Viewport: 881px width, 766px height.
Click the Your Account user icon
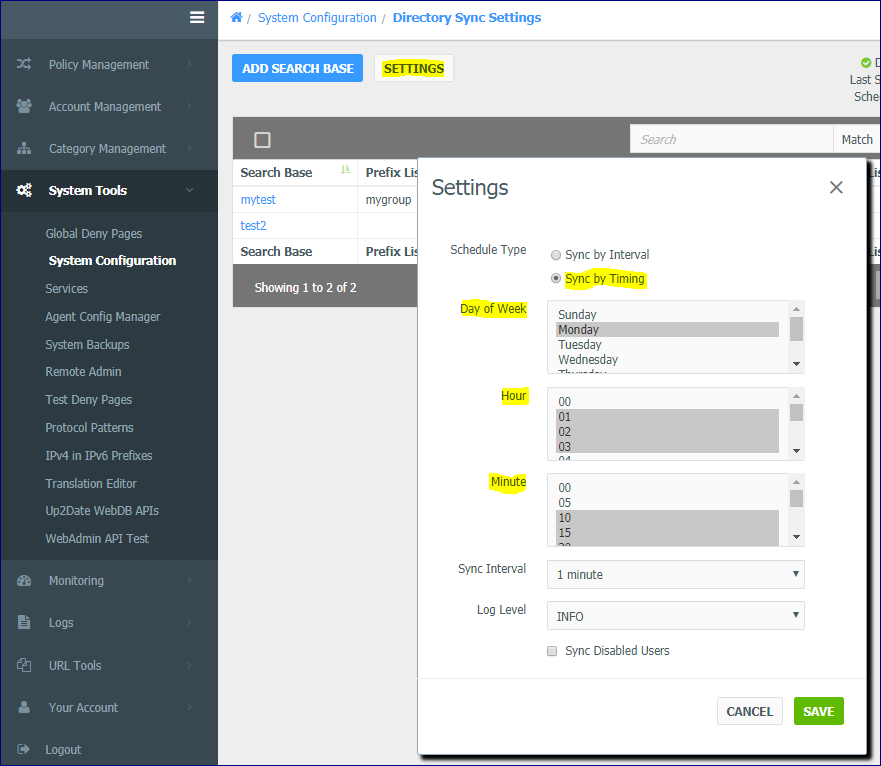coord(24,707)
